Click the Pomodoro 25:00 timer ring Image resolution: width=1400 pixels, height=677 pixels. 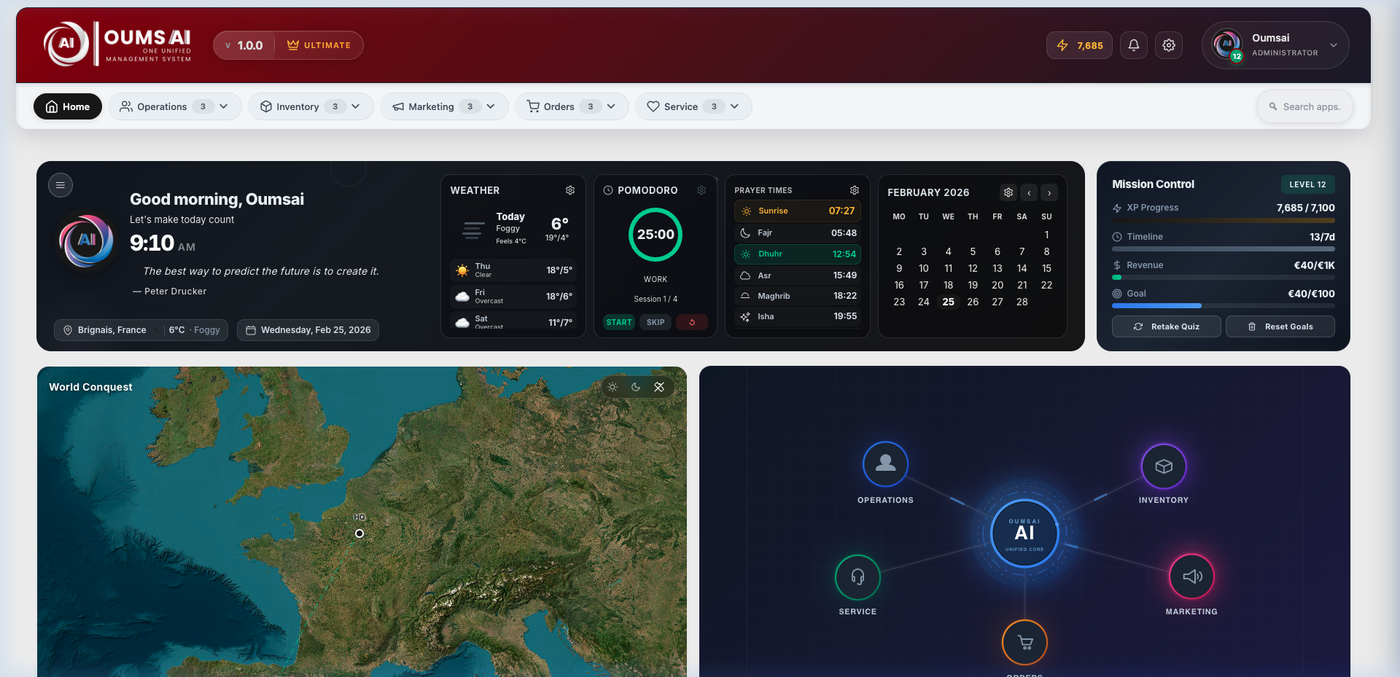[x=655, y=234]
